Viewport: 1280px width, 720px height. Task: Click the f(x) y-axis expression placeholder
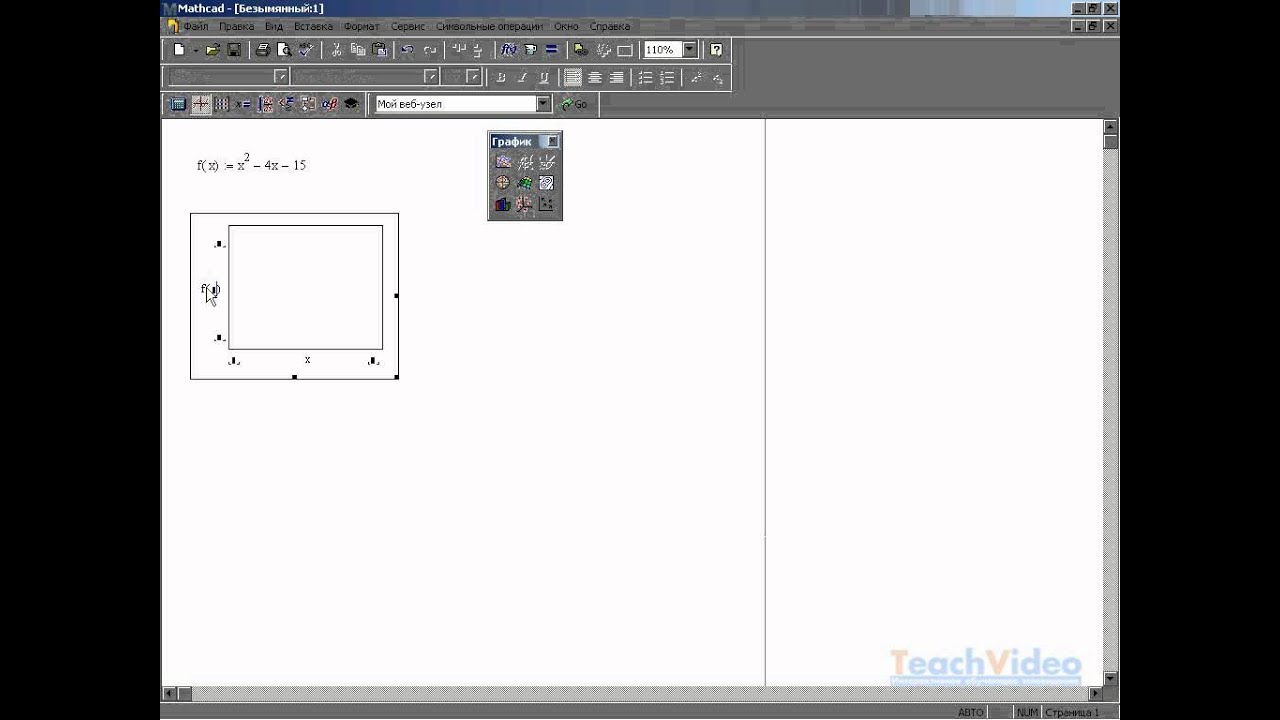click(210, 290)
